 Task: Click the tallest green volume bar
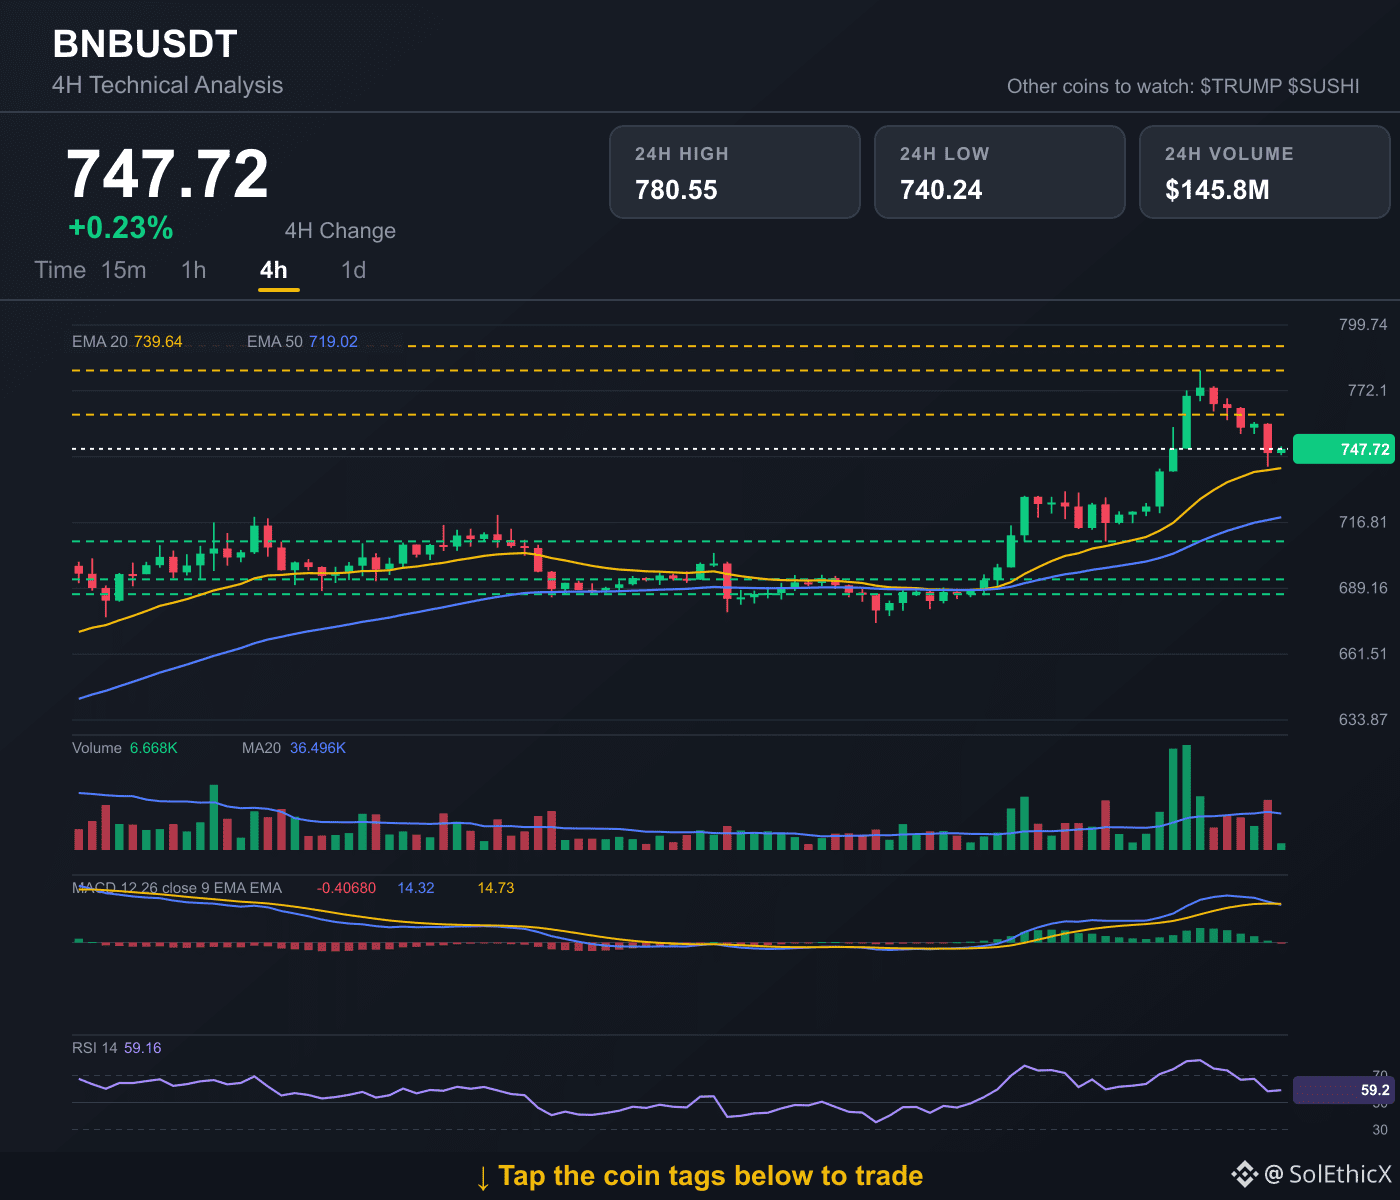pos(1186,797)
